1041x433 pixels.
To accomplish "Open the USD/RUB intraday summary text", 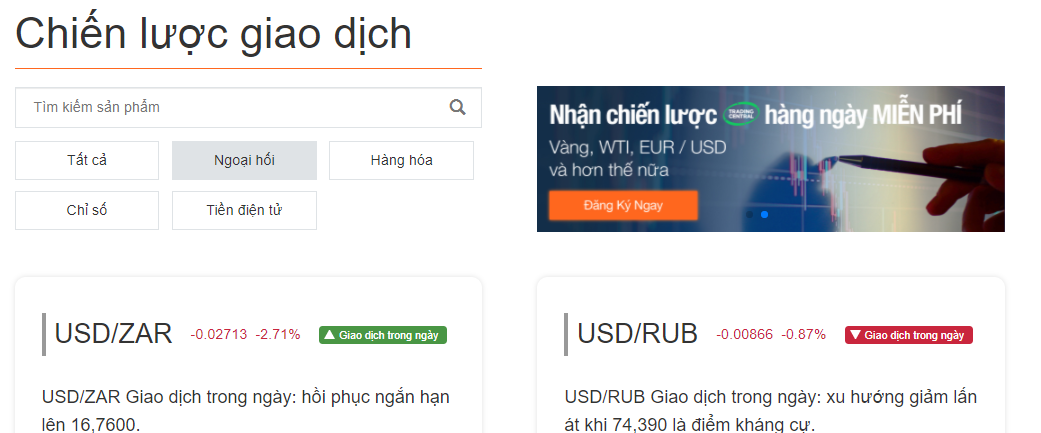I will click(x=771, y=410).
